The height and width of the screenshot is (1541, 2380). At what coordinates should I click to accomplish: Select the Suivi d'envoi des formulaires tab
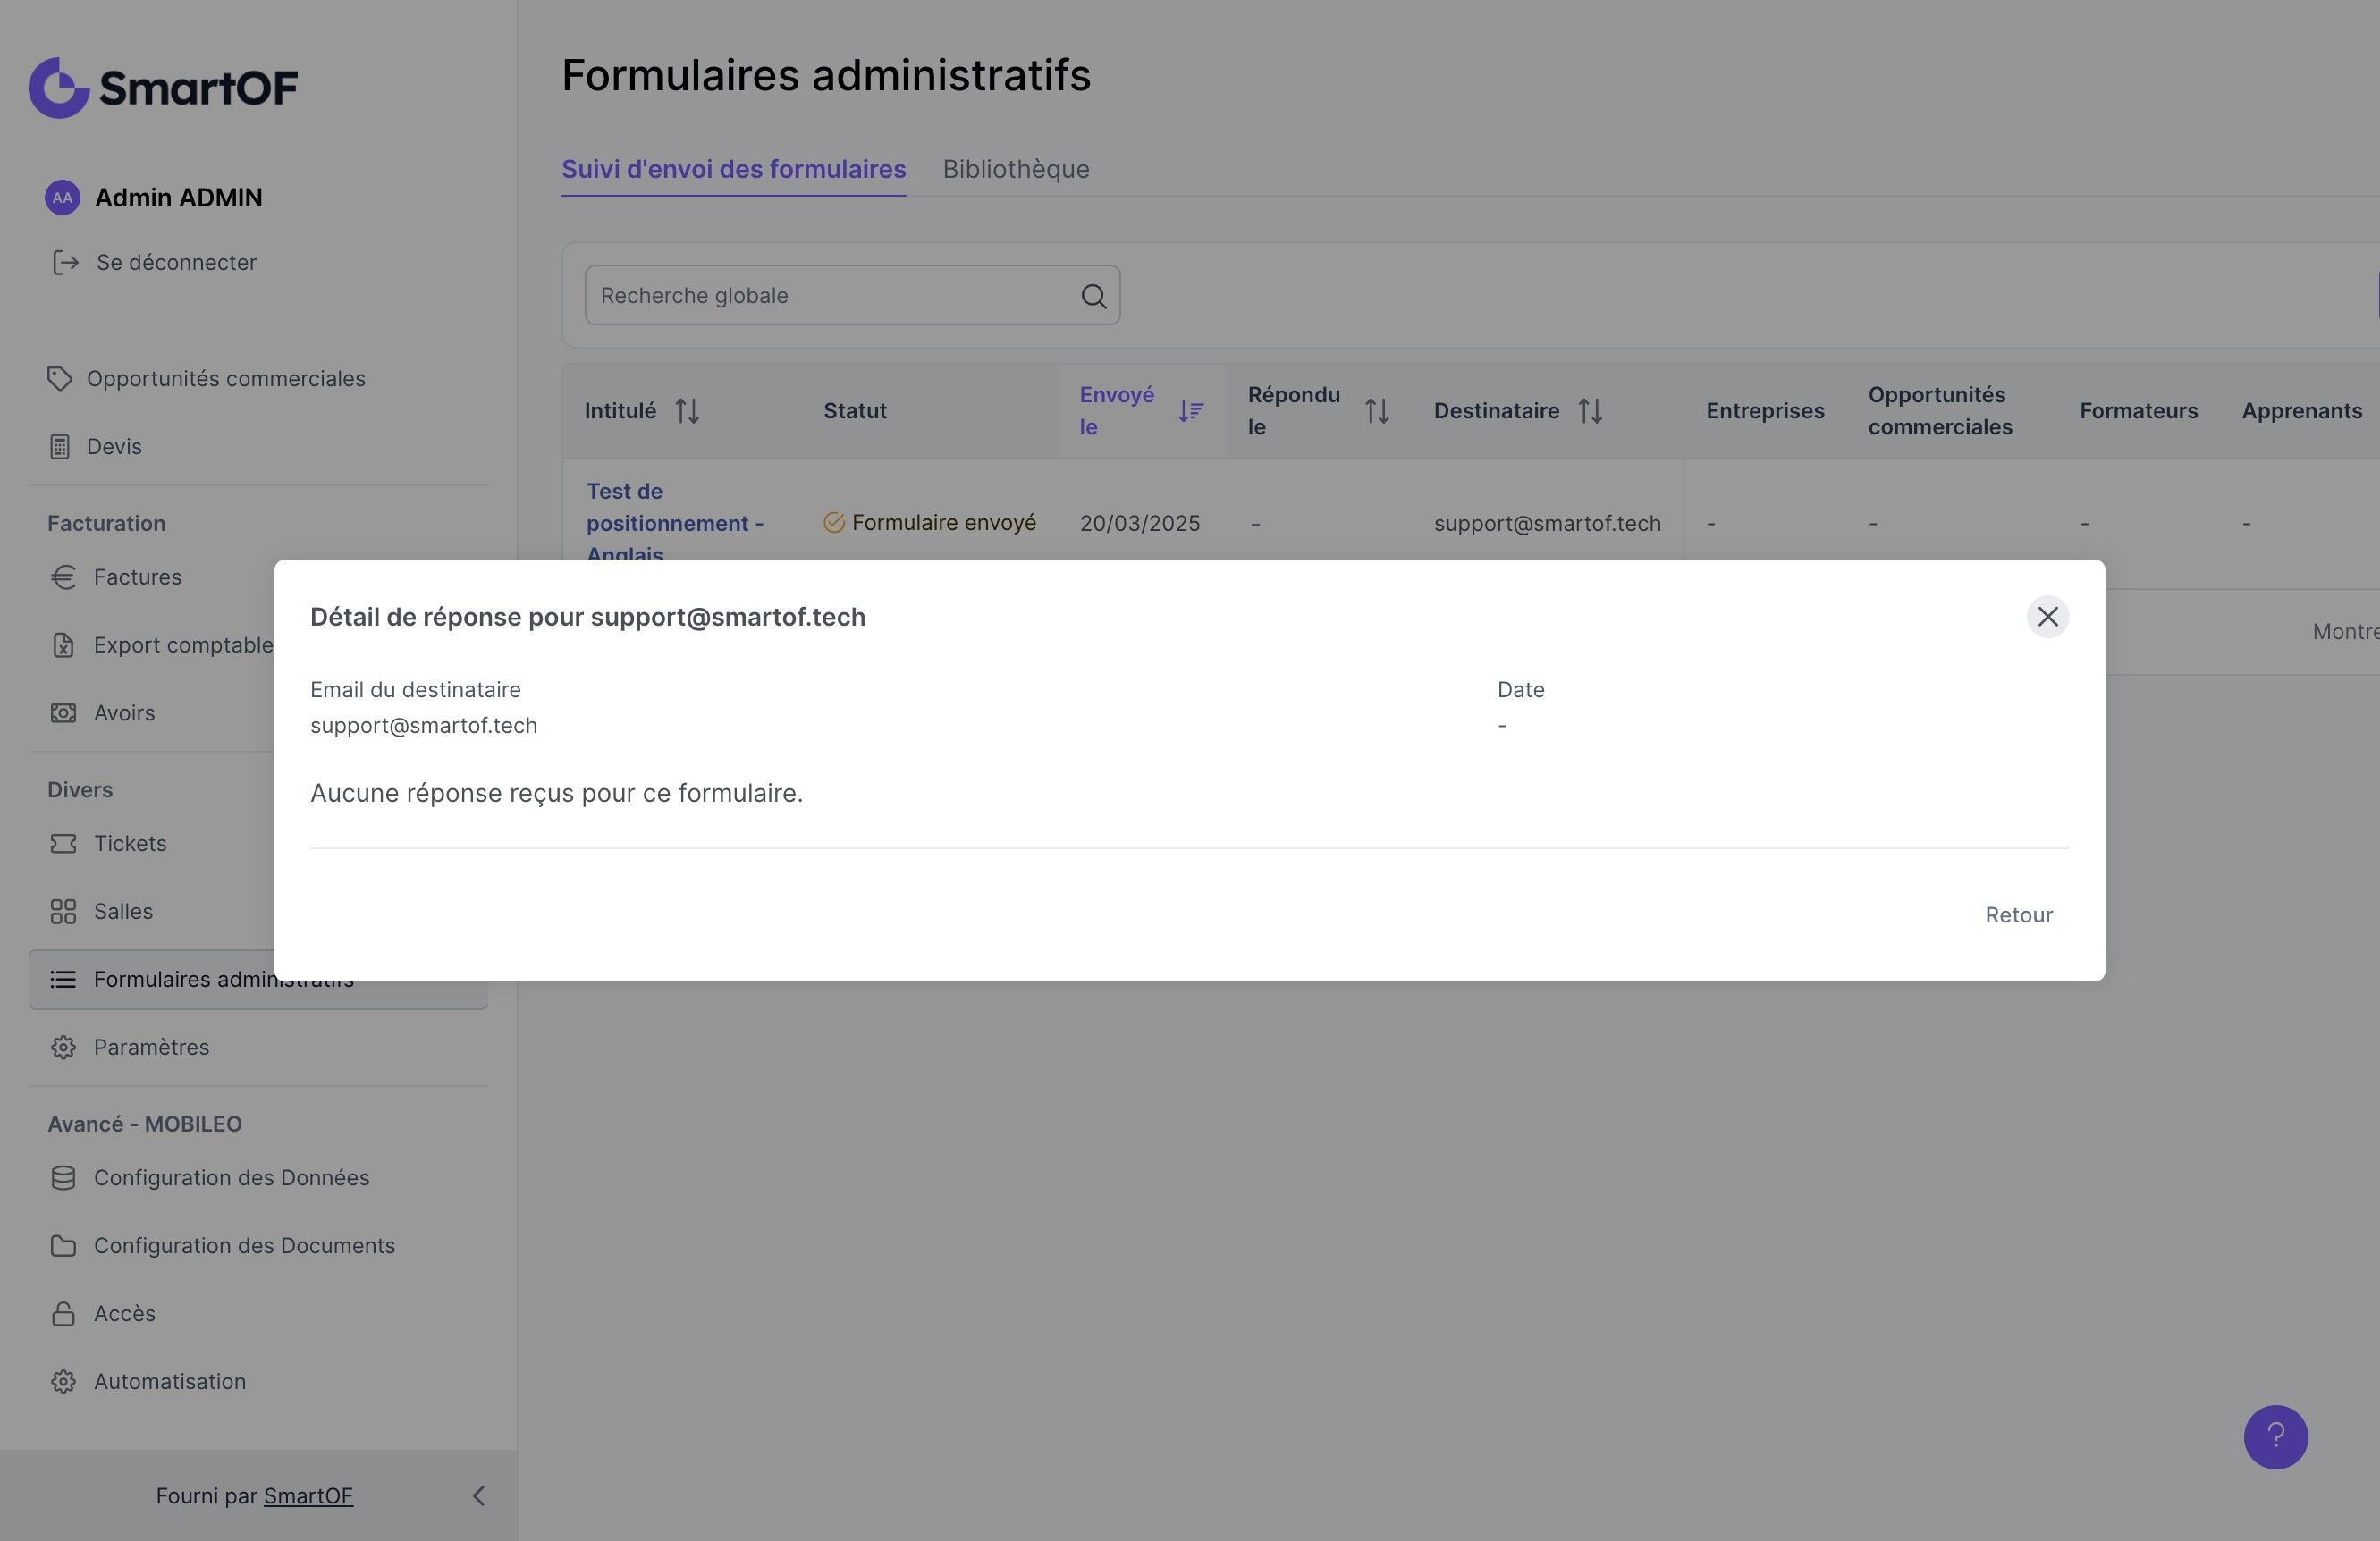point(733,169)
